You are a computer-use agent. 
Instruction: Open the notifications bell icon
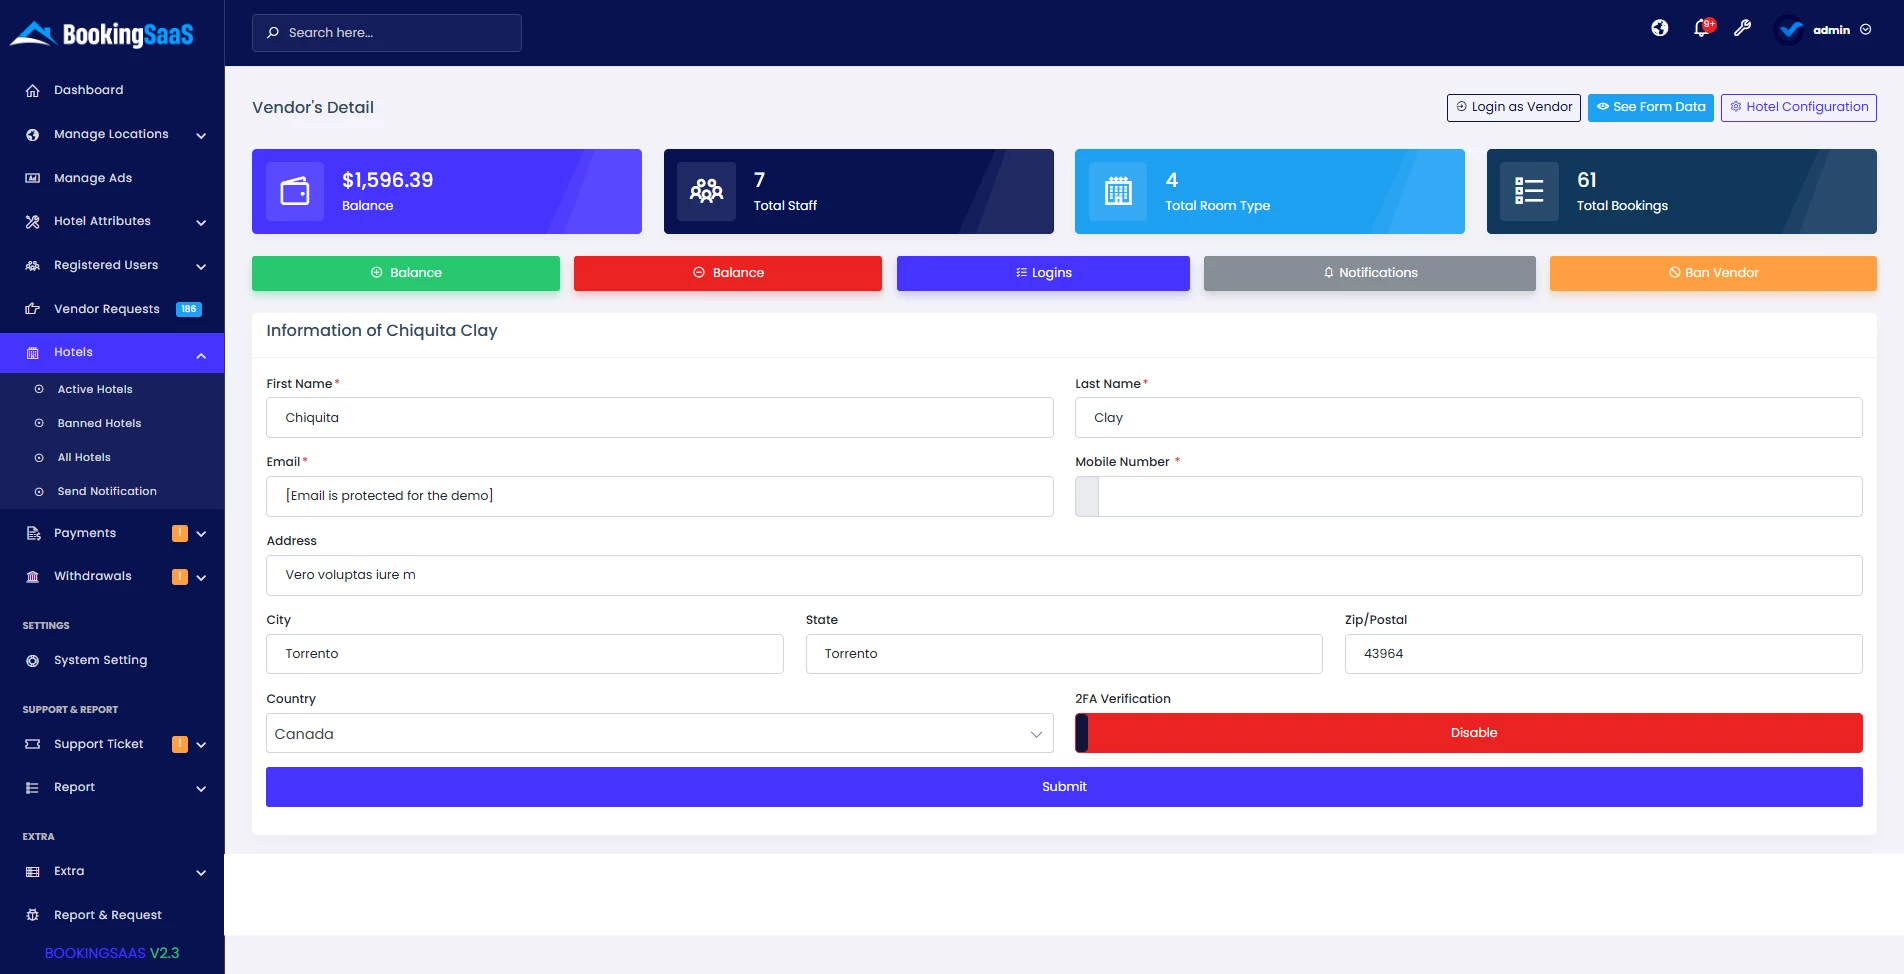(1701, 28)
